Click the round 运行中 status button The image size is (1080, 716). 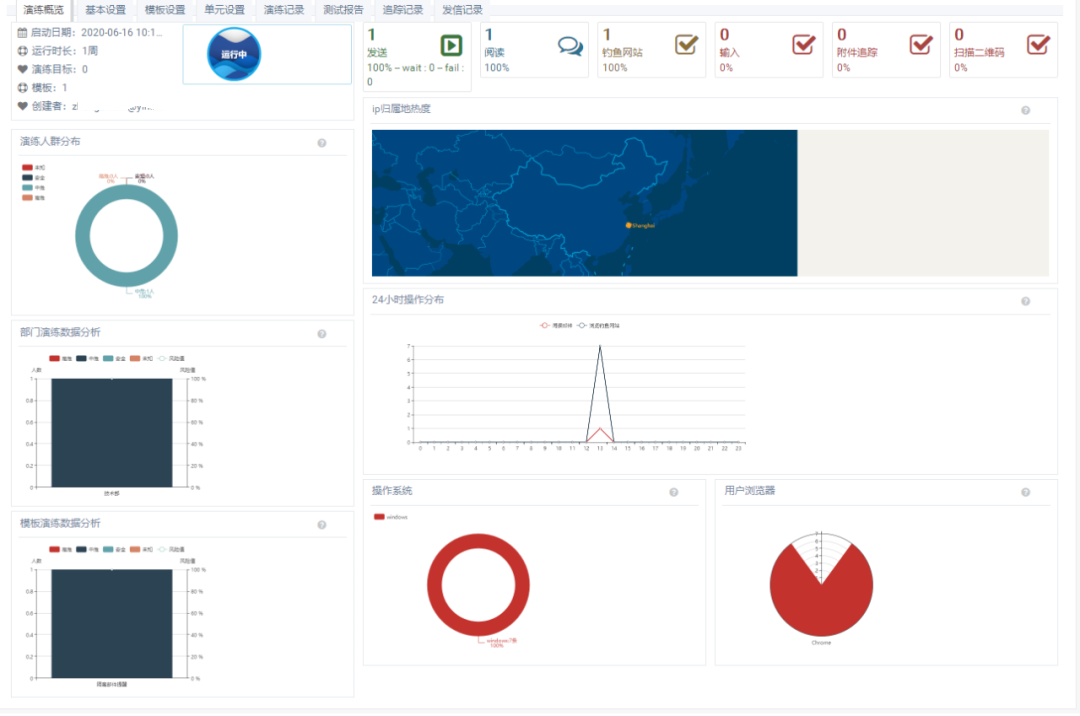(234, 54)
